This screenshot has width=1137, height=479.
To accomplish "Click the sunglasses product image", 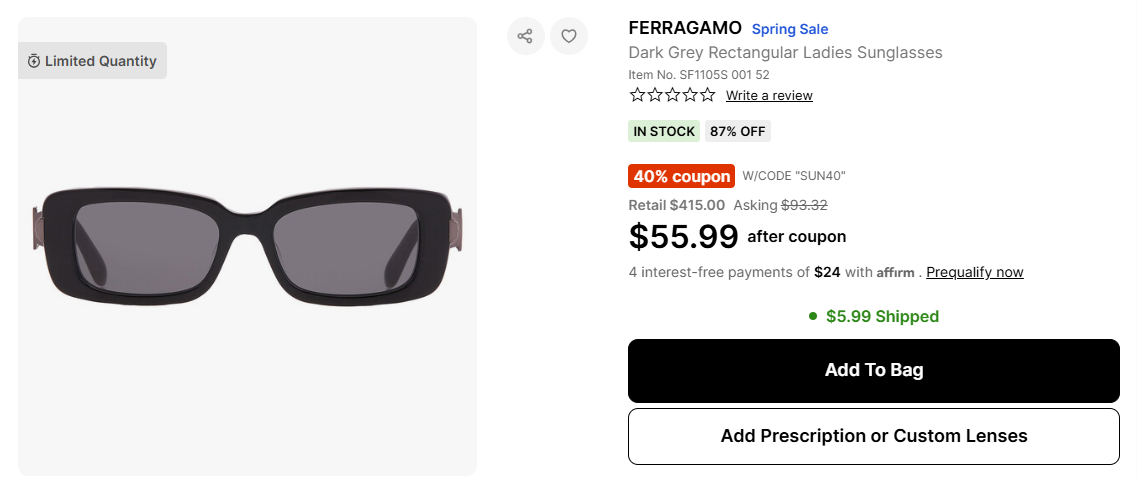I will point(247,245).
